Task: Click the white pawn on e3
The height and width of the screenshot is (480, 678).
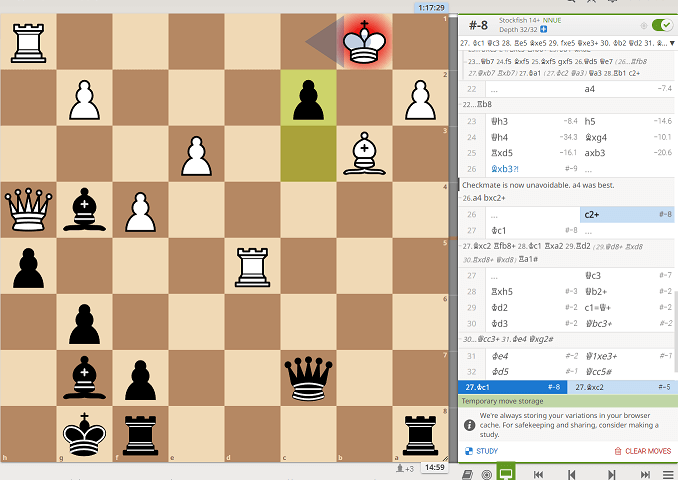Action: coord(196,154)
